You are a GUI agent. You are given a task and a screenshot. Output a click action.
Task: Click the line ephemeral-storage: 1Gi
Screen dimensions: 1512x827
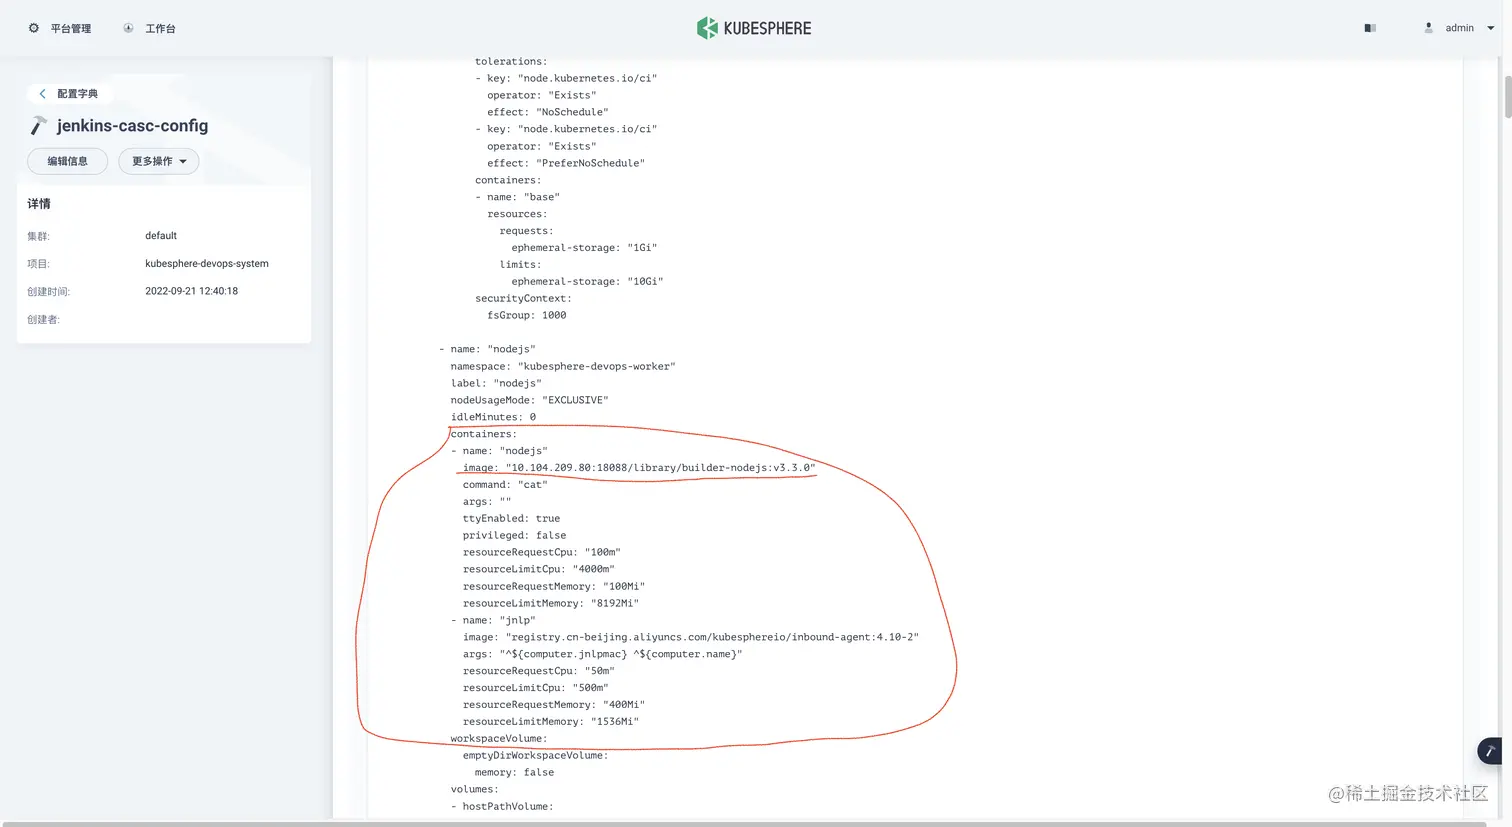click(x=584, y=247)
